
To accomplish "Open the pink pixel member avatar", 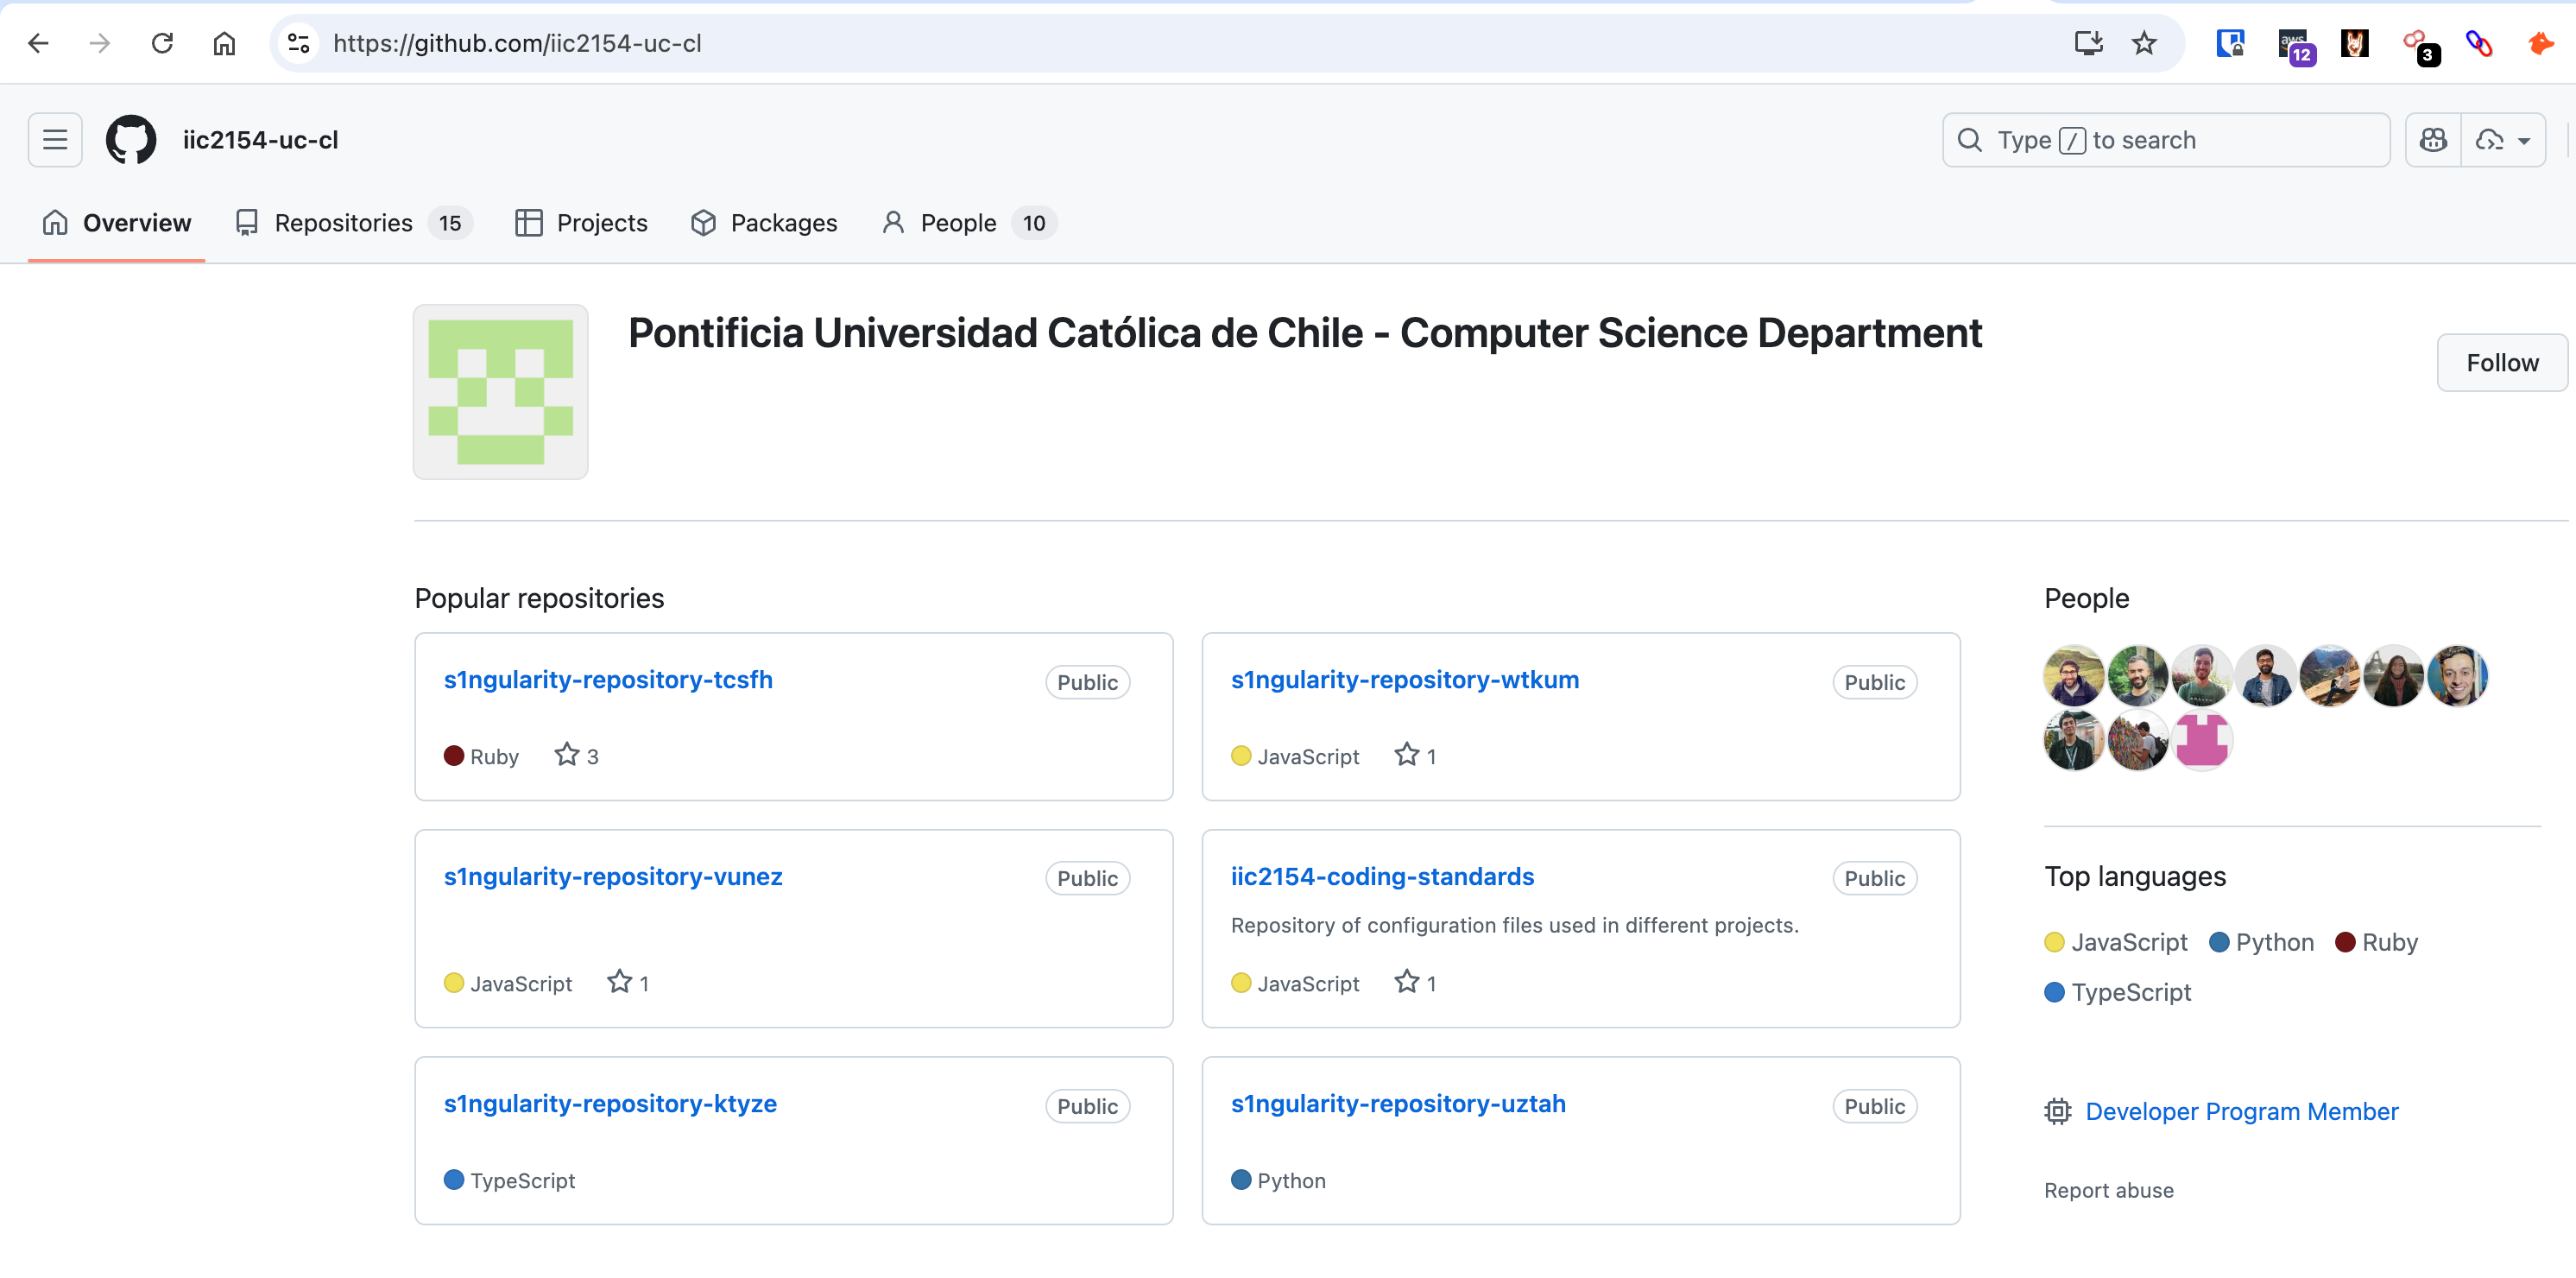I will pos(2202,740).
